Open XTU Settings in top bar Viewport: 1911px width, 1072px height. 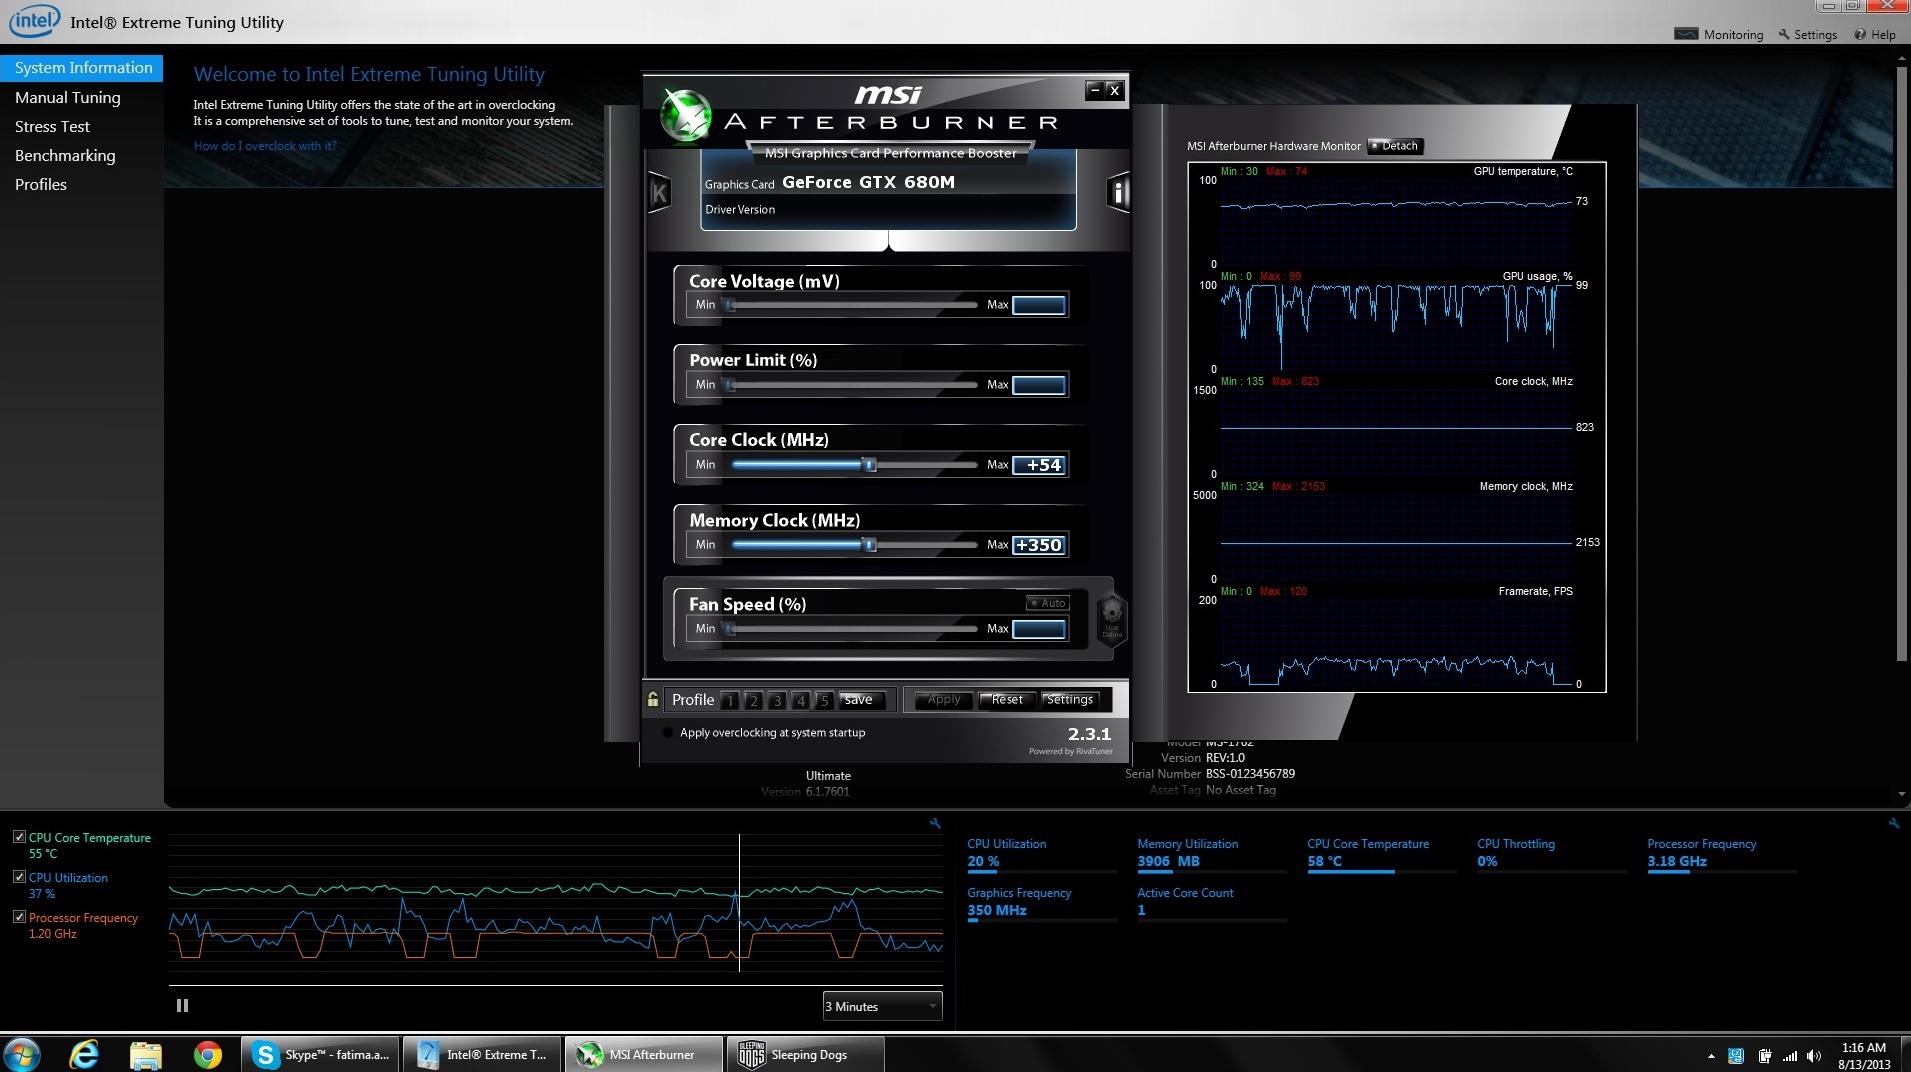point(1808,34)
